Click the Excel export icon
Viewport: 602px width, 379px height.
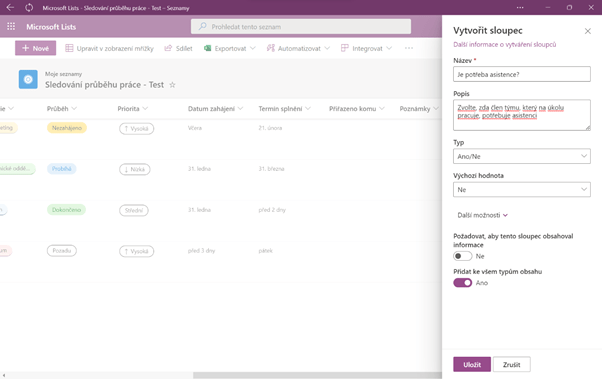[x=207, y=48]
